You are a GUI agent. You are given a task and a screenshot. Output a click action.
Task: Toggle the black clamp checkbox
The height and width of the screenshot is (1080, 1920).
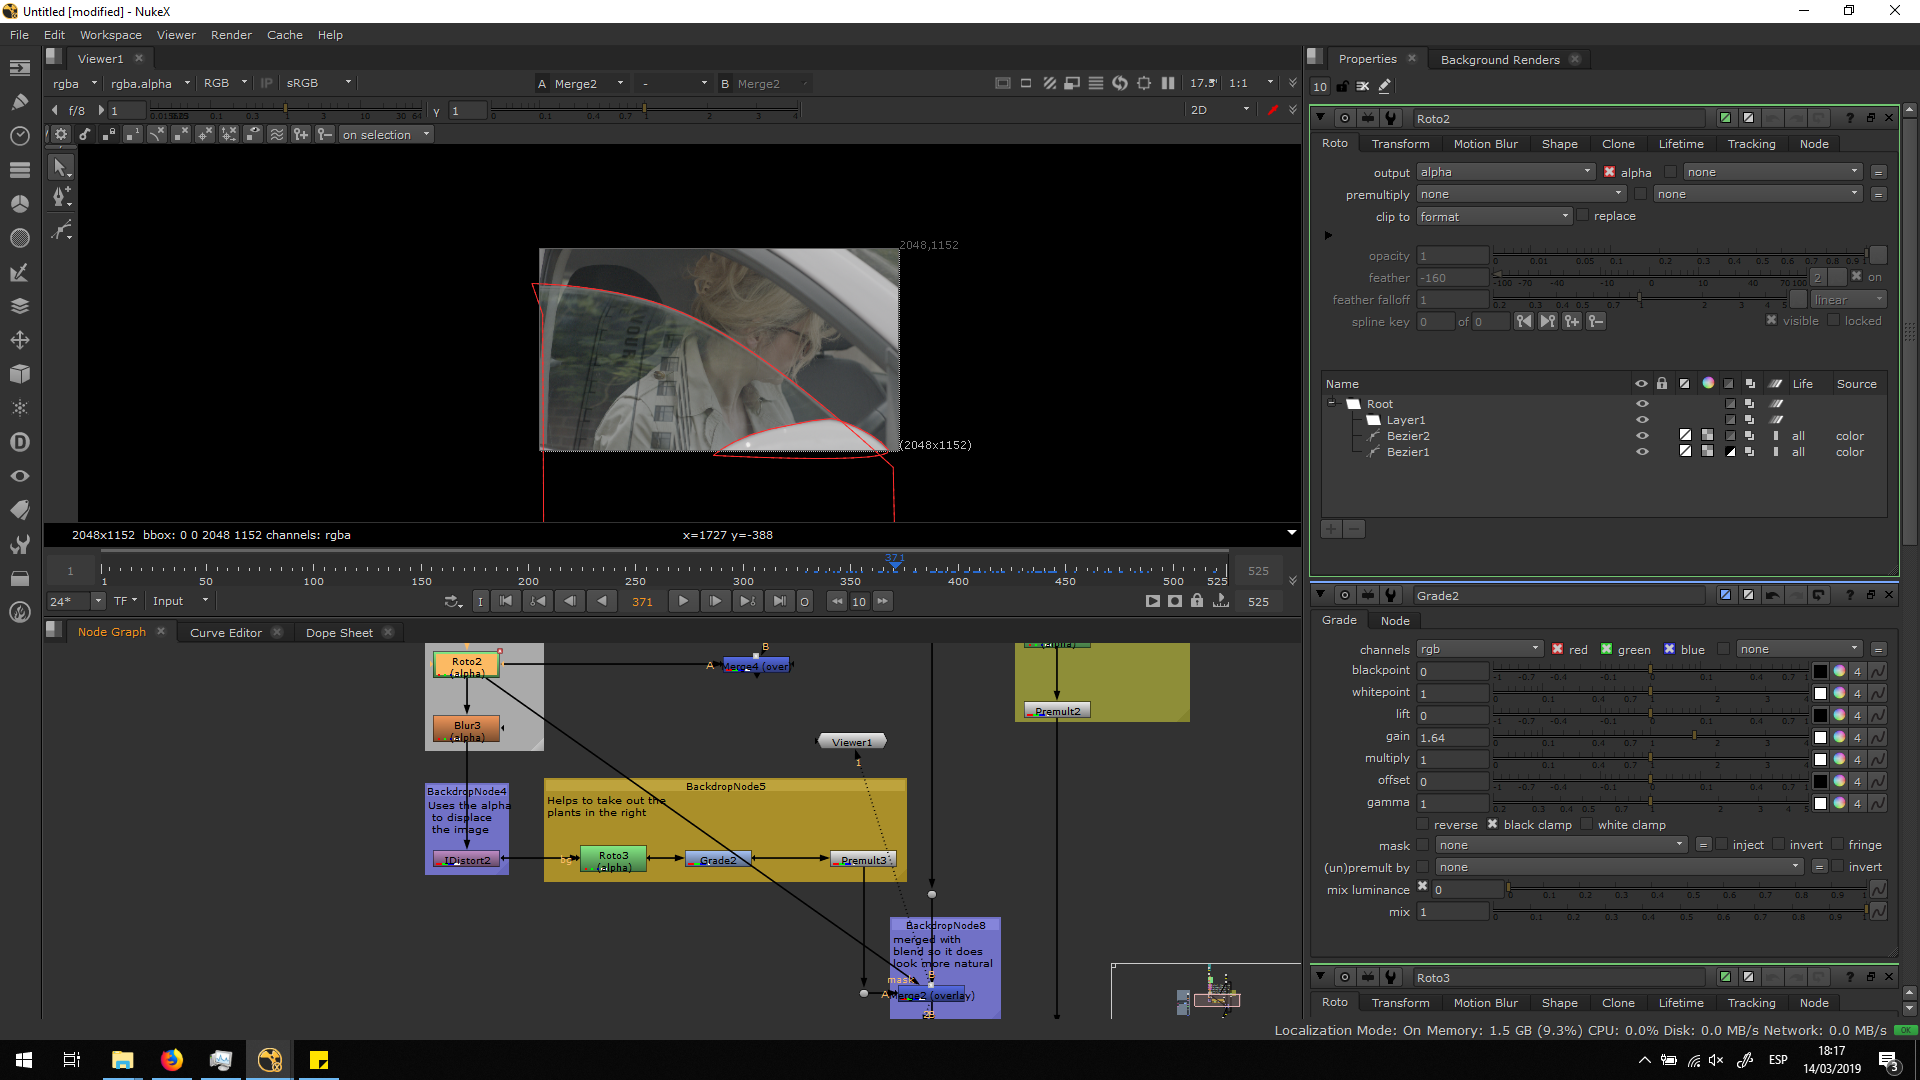point(1492,825)
